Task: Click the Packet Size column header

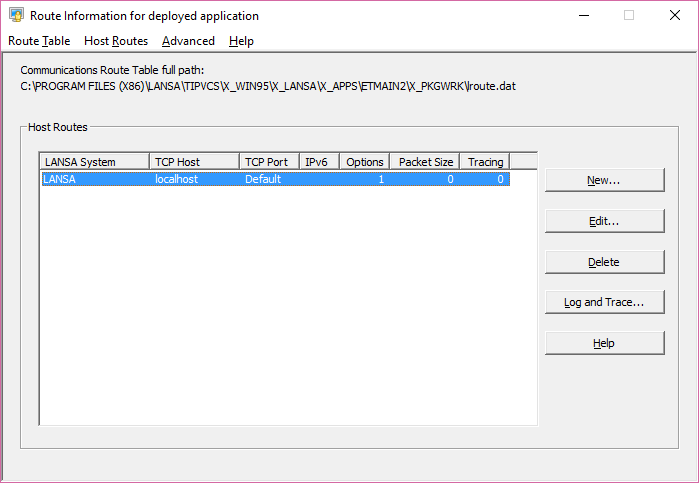Action: click(425, 162)
